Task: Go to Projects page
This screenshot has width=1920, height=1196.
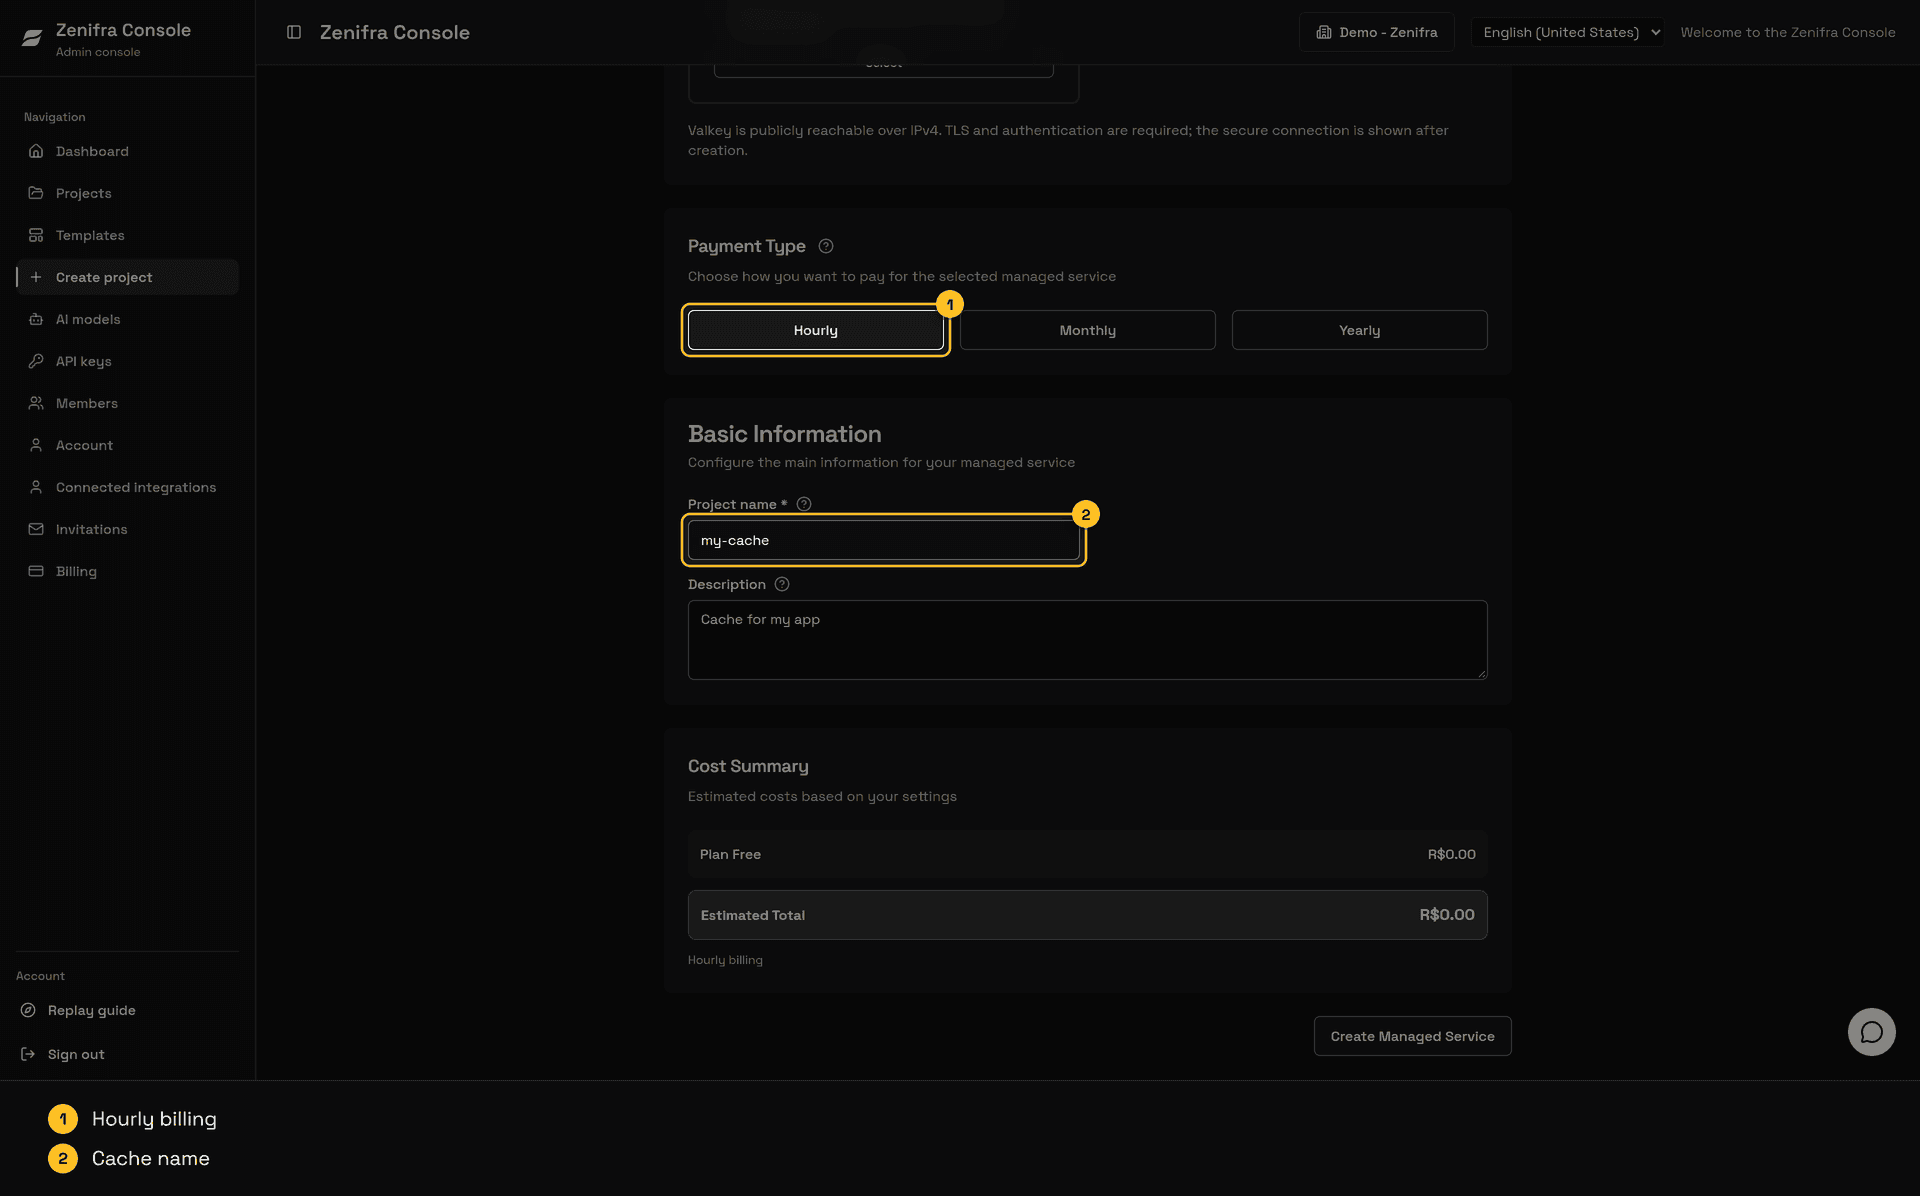Action: tap(127, 193)
